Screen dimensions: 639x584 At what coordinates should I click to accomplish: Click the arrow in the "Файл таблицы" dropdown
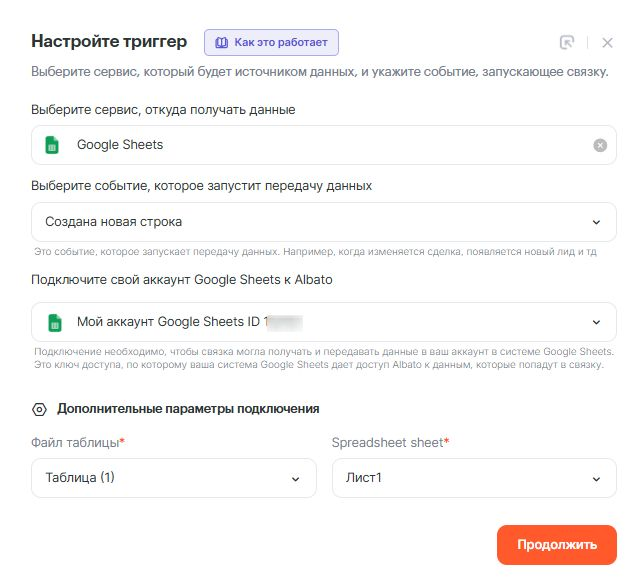click(295, 478)
